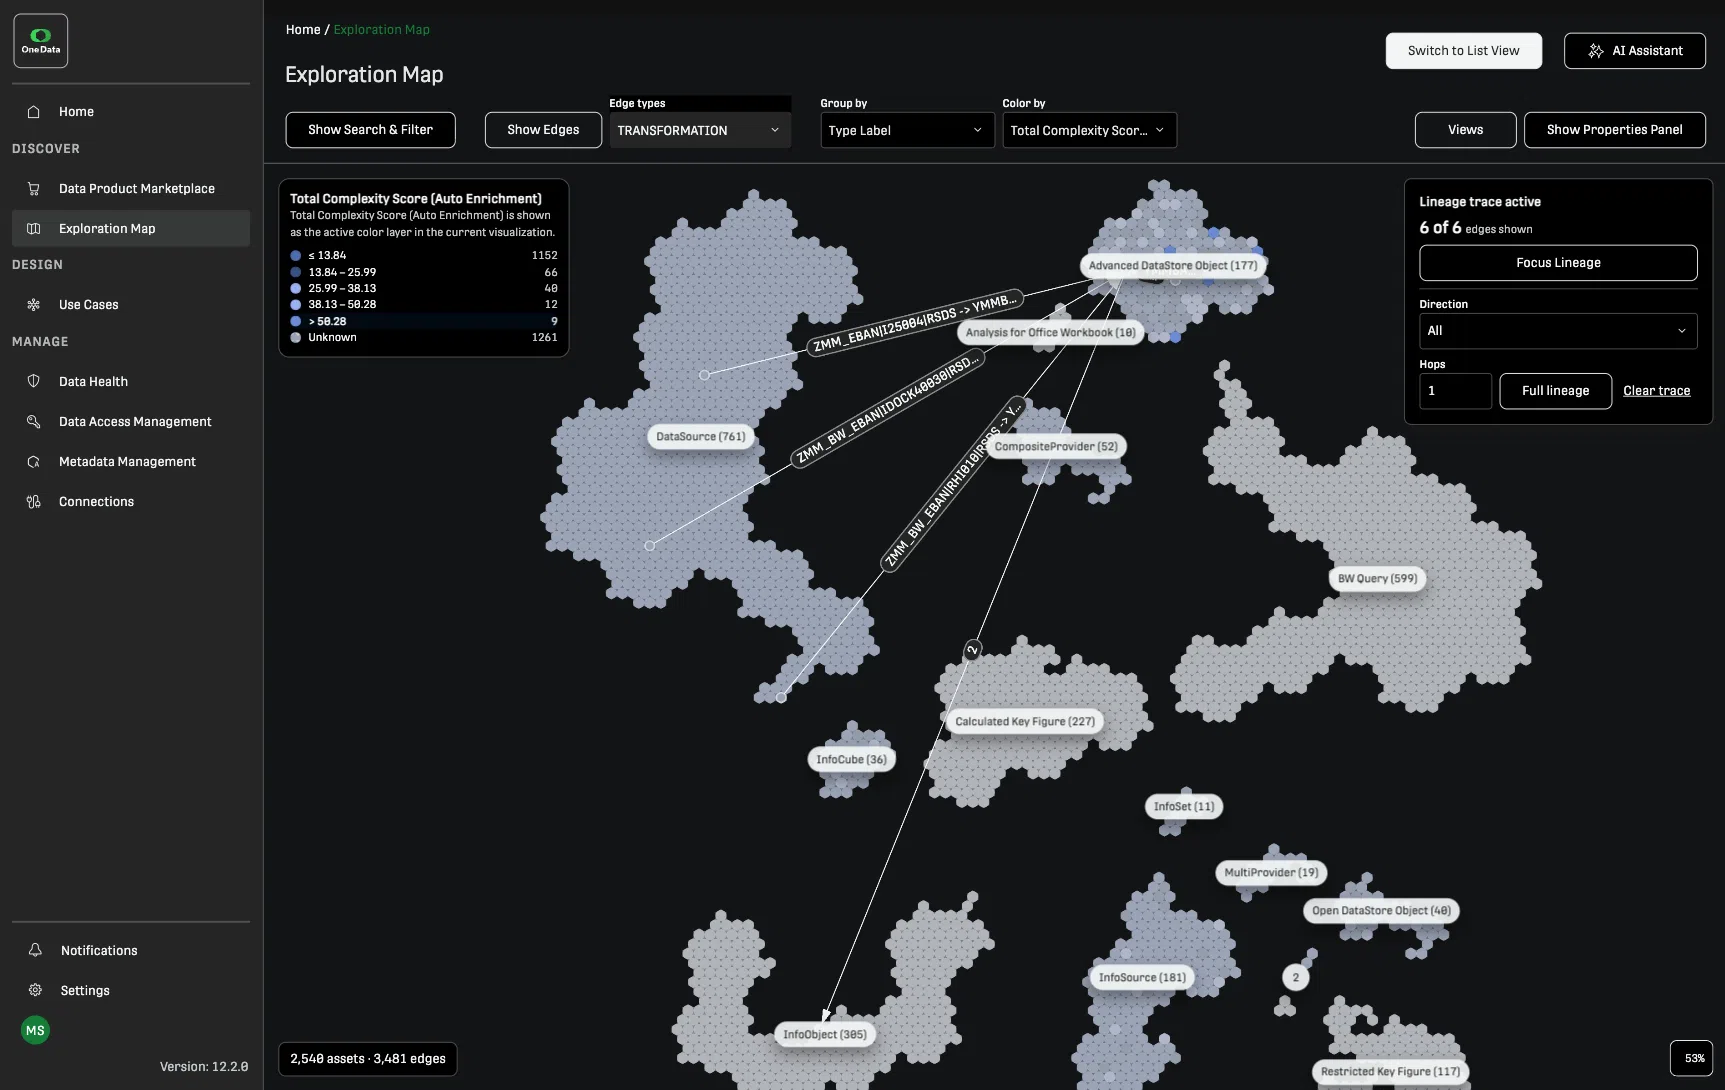Click the Data Health shield icon
1725x1090 pixels.
34,382
